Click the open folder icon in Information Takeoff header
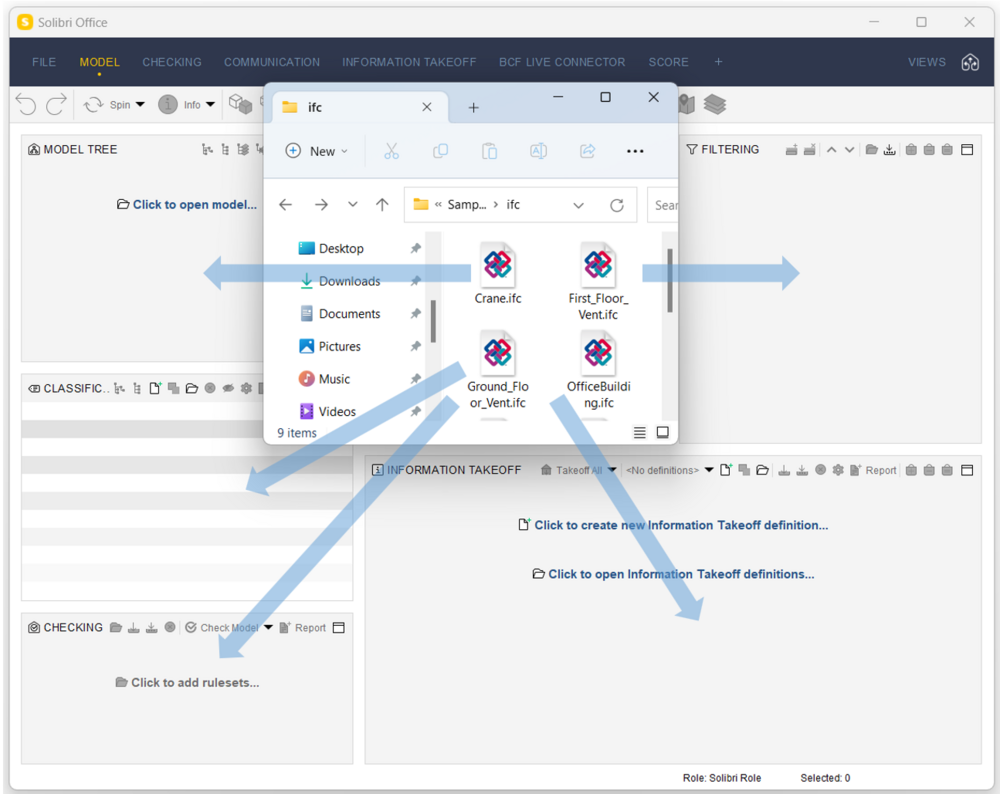The width and height of the screenshot is (1000, 794). pos(762,470)
